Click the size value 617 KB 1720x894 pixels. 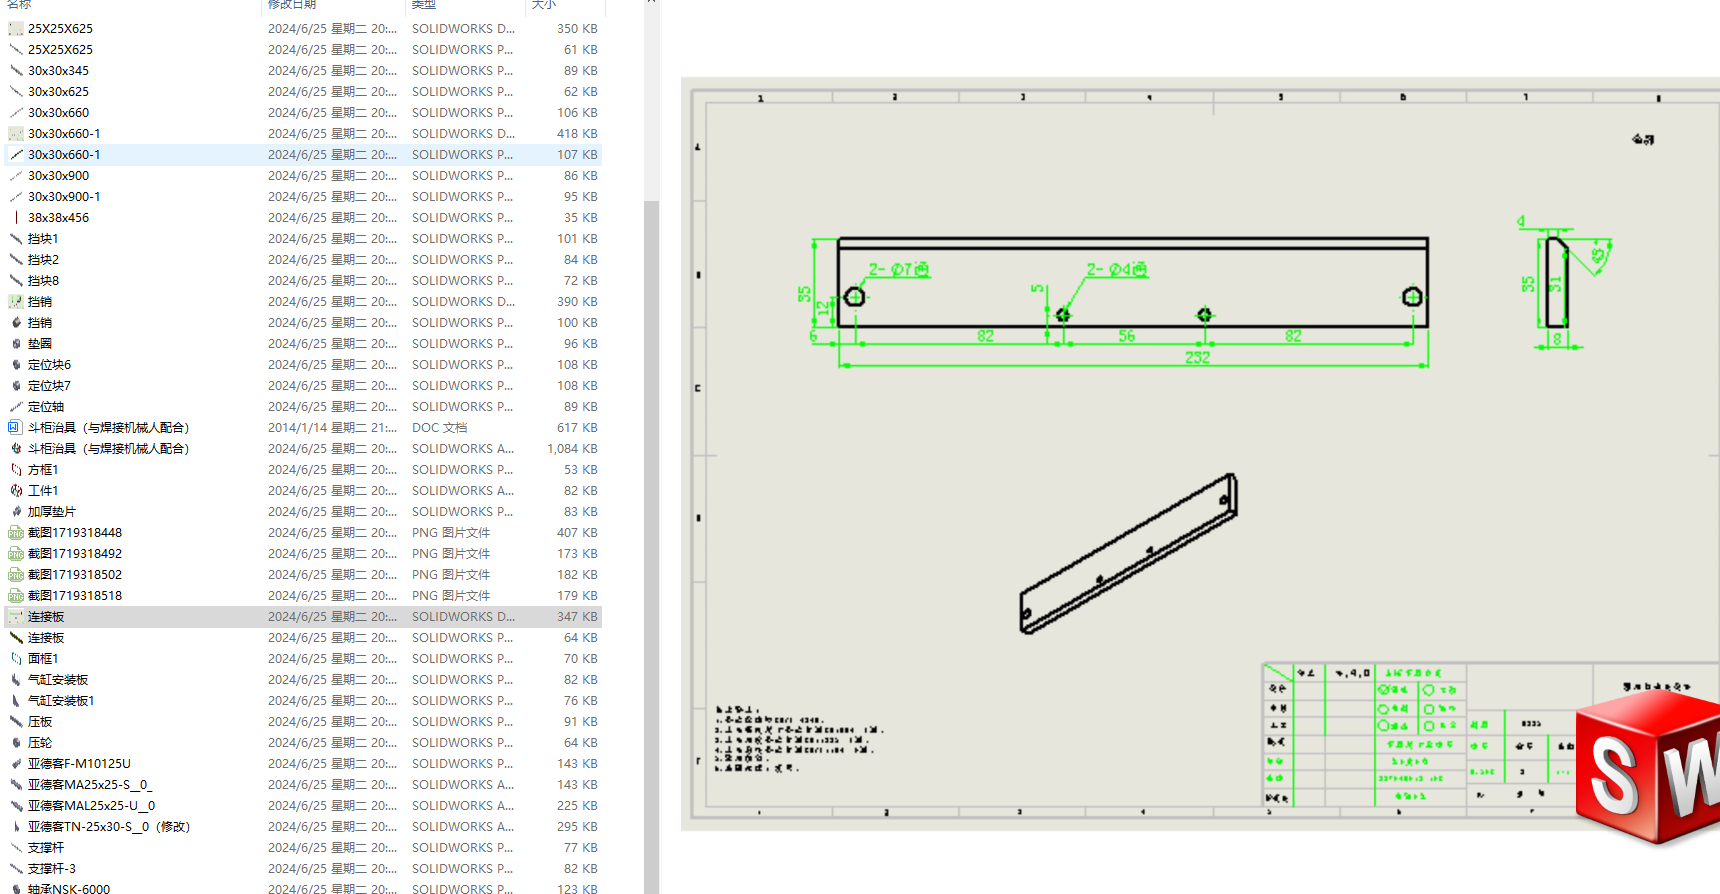tap(577, 428)
